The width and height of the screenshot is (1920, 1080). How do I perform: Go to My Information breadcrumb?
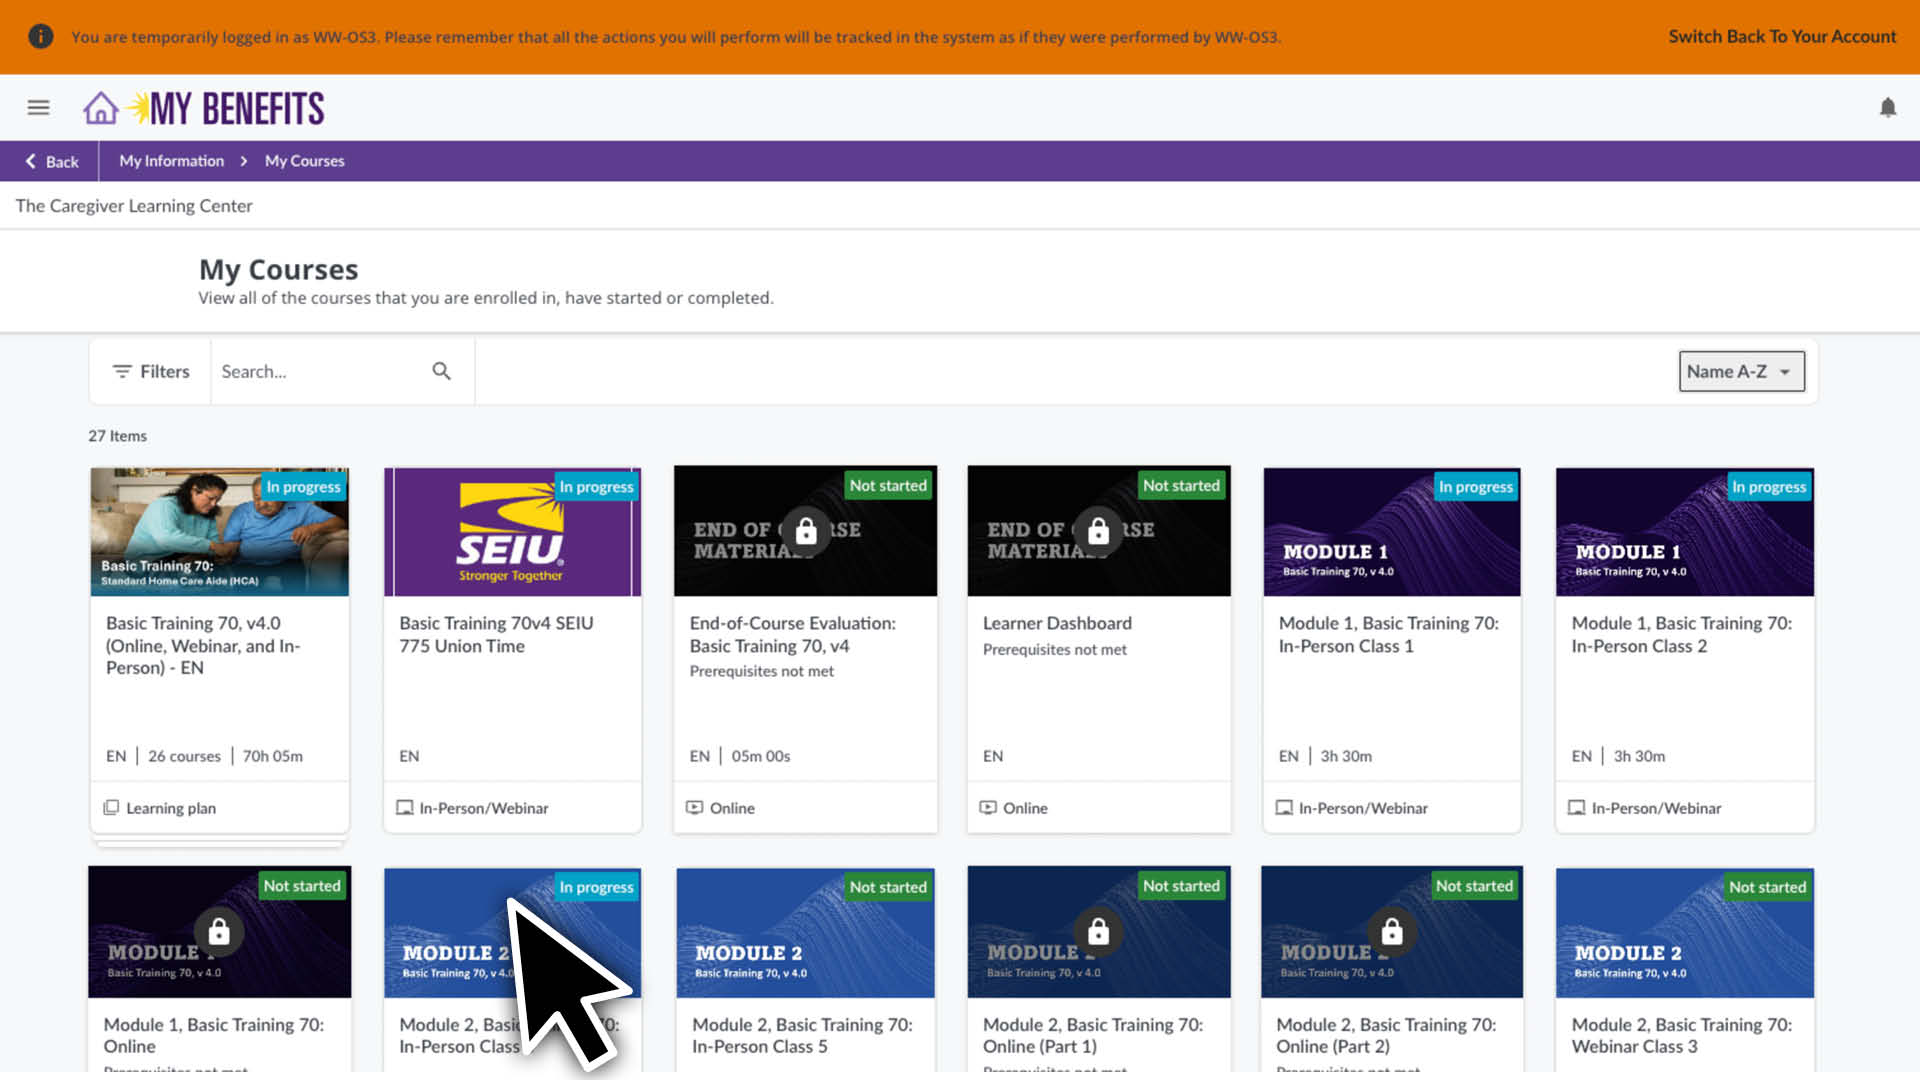click(x=171, y=161)
